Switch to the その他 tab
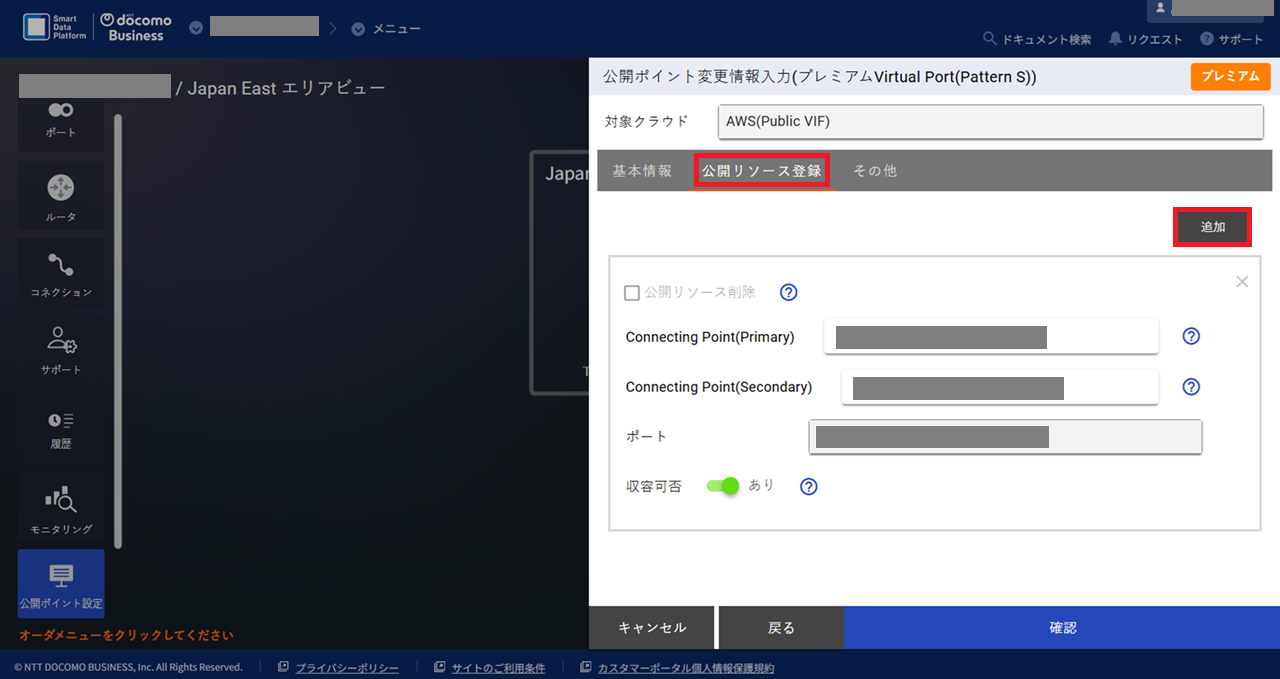The width and height of the screenshot is (1280, 679). 874,171
